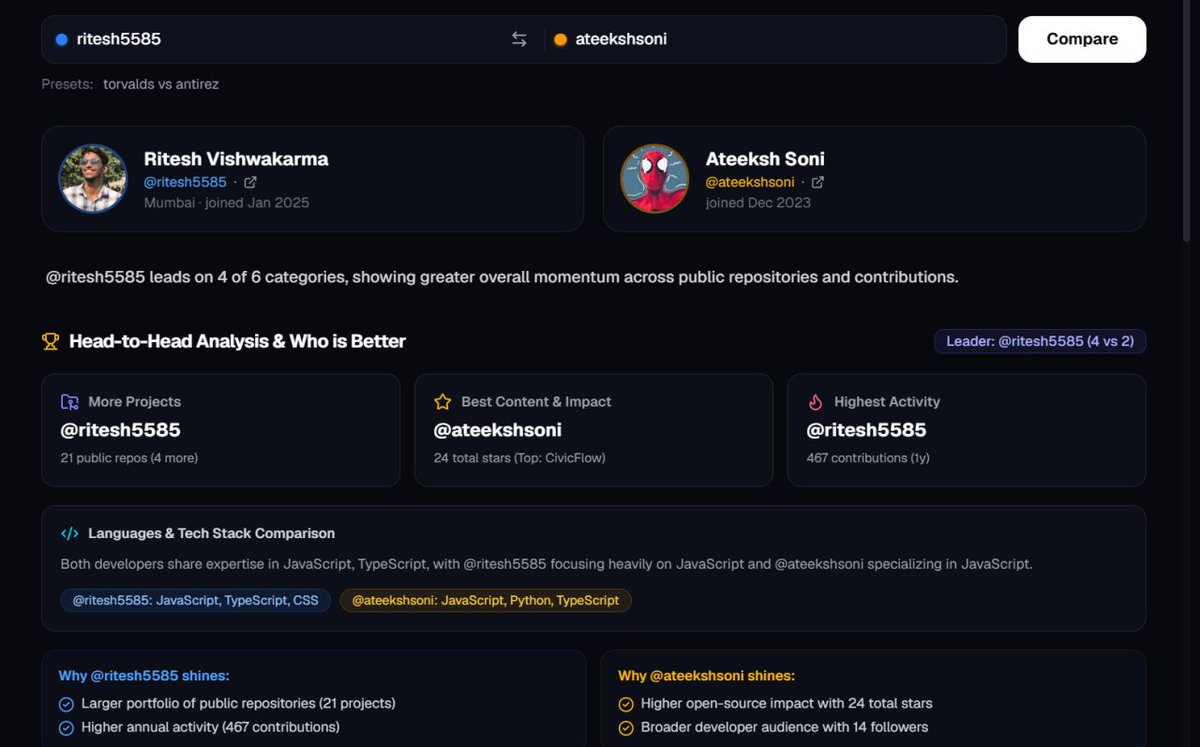Click the '21 public repos (4 more)' text
Screen dimensions: 1200x747
(x=129, y=458)
